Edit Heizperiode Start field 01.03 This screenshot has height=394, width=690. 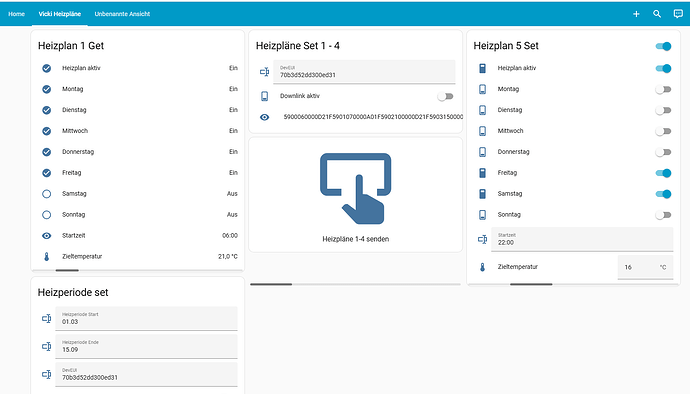(x=147, y=318)
